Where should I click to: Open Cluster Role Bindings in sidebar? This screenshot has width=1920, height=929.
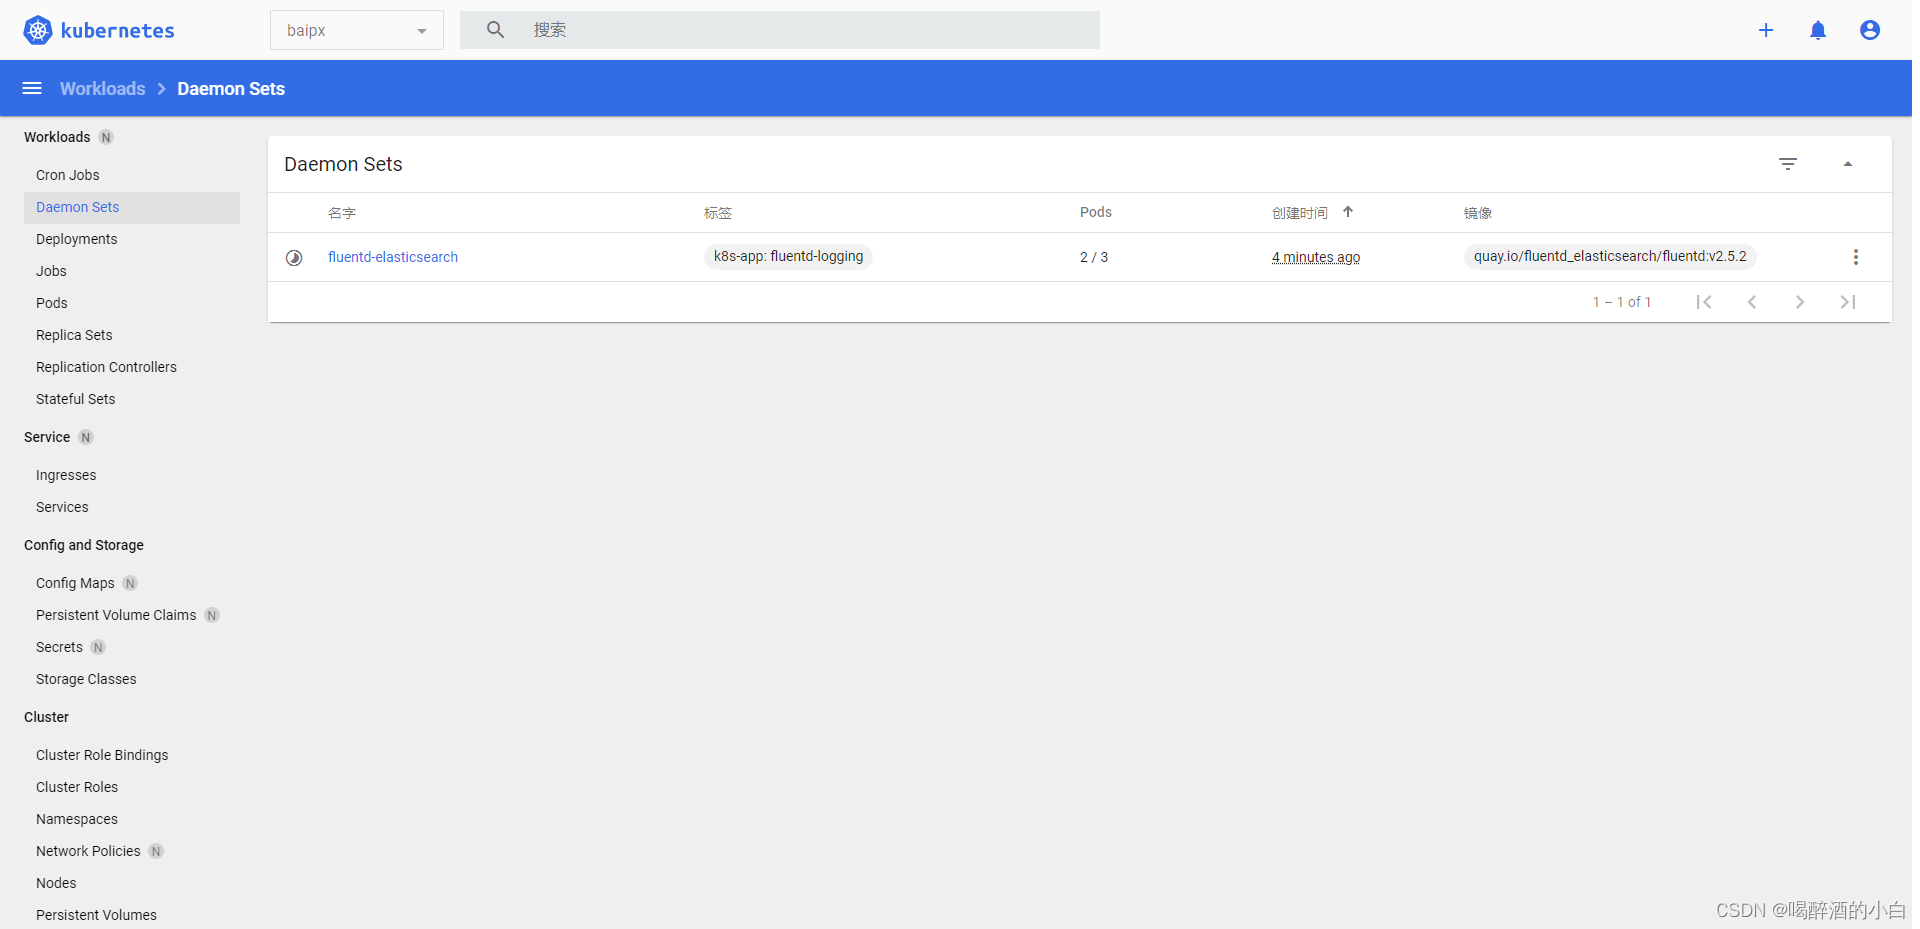[102, 755]
